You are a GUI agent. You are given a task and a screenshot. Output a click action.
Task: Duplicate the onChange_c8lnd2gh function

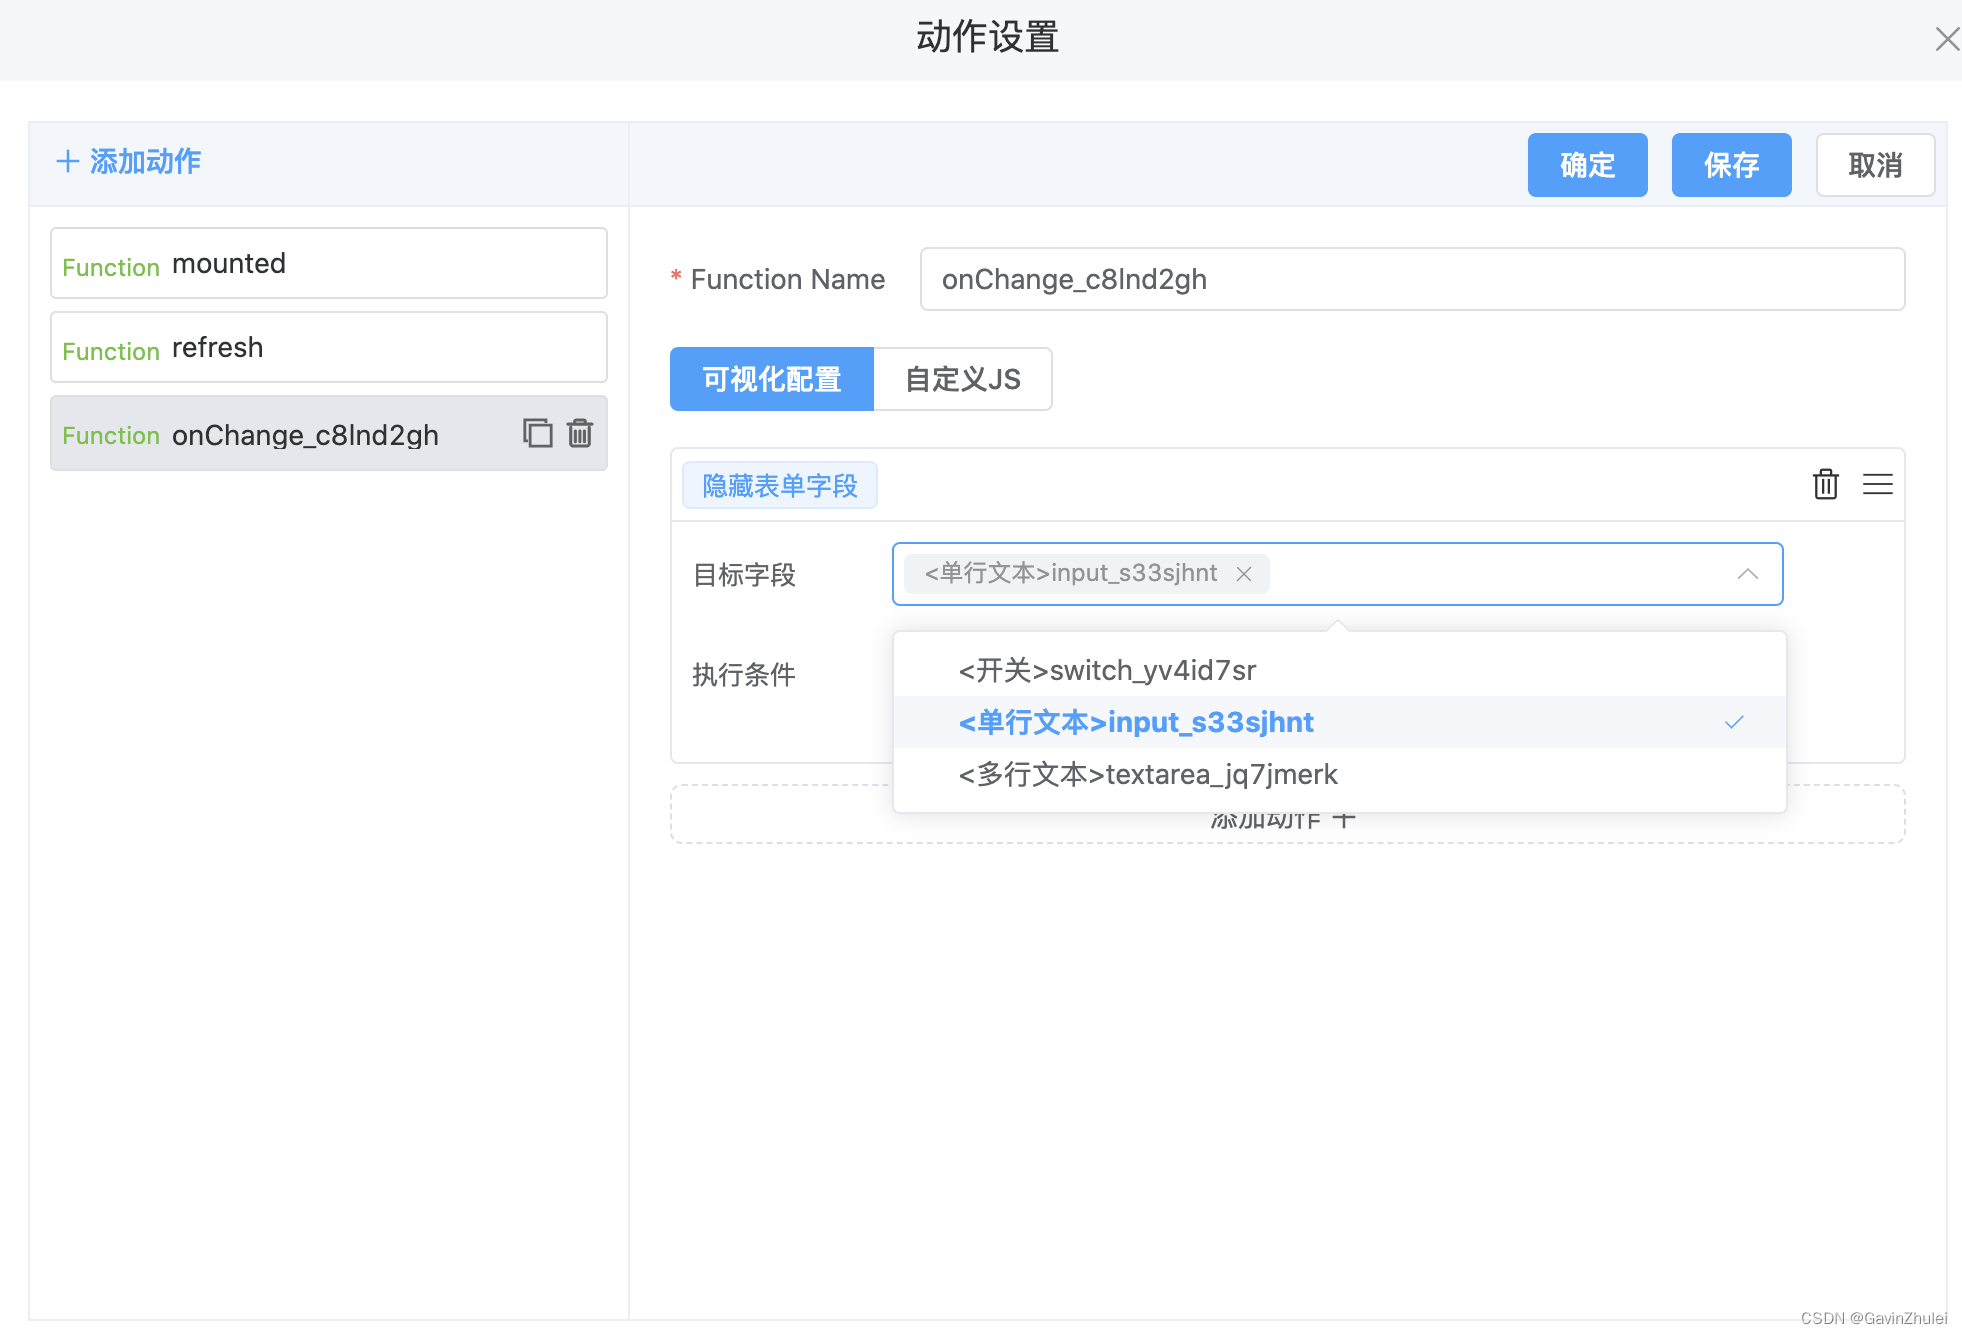(537, 433)
